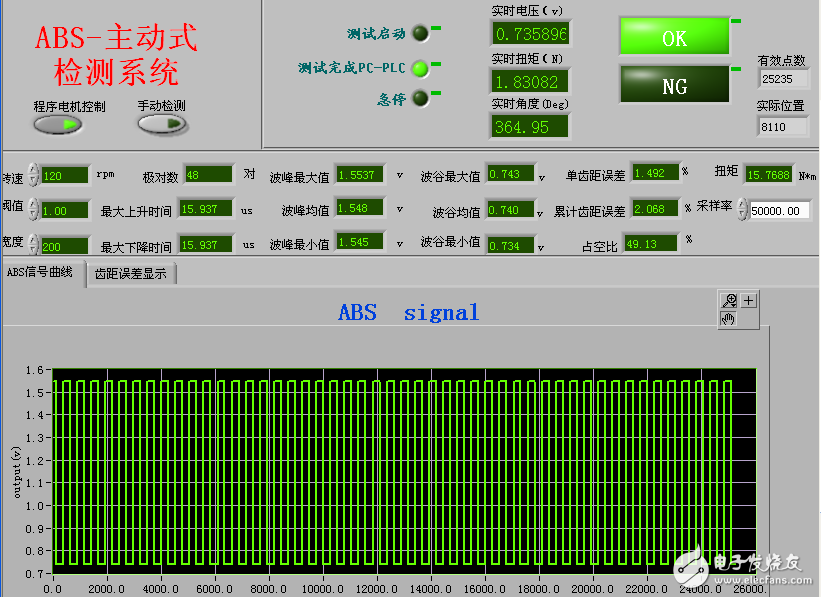Click the 急停 LED indicator
This screenshot has width=821, height=597.
[x=420, y=98]
